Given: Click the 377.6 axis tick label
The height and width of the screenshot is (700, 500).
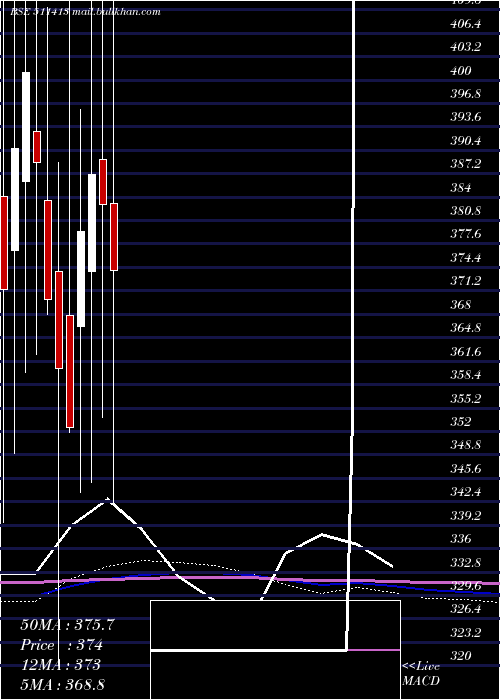Looking at the screenshot, I should coord(466,234).
